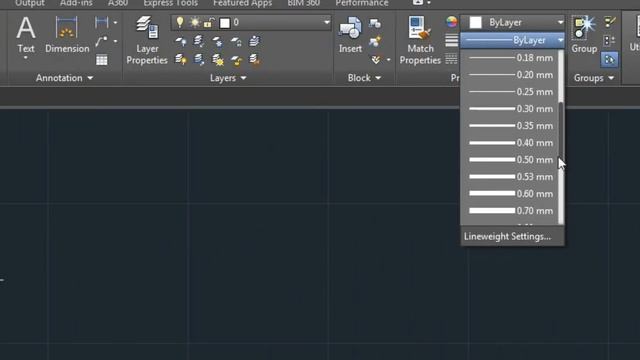The image size is (640, 360).
Task: Open the Add-ins ribbon tab
Action: point(76,3)
